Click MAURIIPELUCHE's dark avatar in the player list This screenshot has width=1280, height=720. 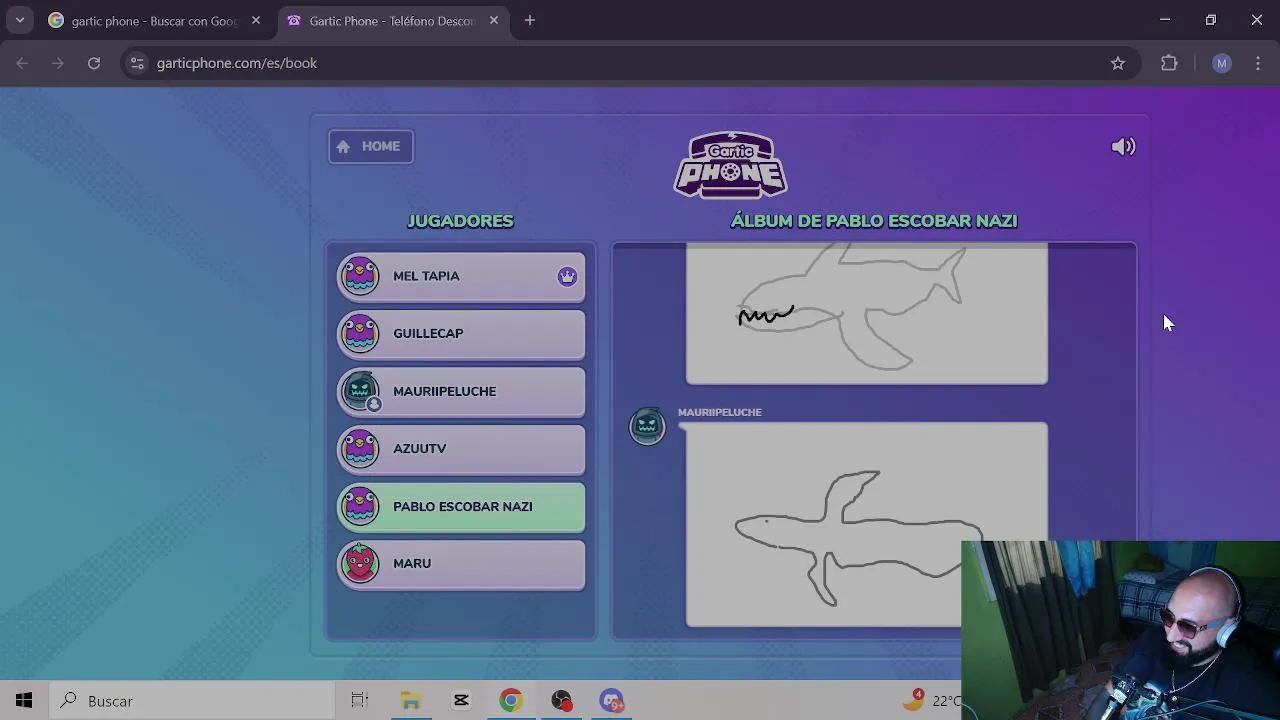(360, 391)
